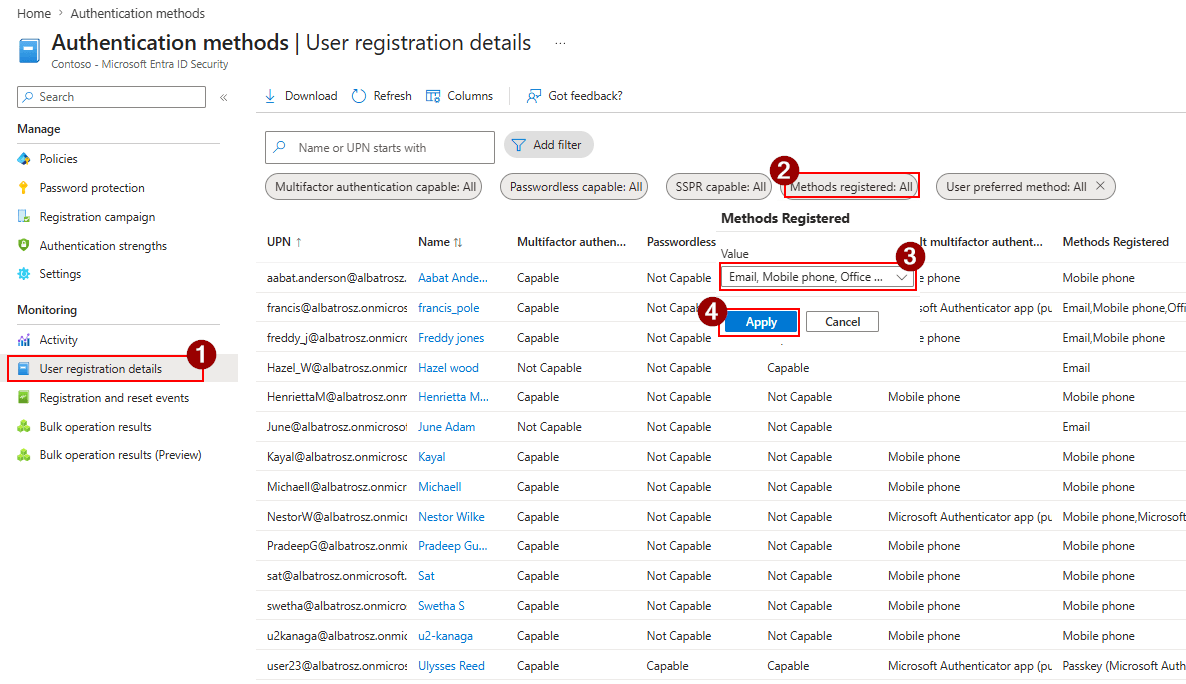The image size is (1186, 684).
Task: Open user Pradeep Gu... link
Action: [x=452, y=546]
